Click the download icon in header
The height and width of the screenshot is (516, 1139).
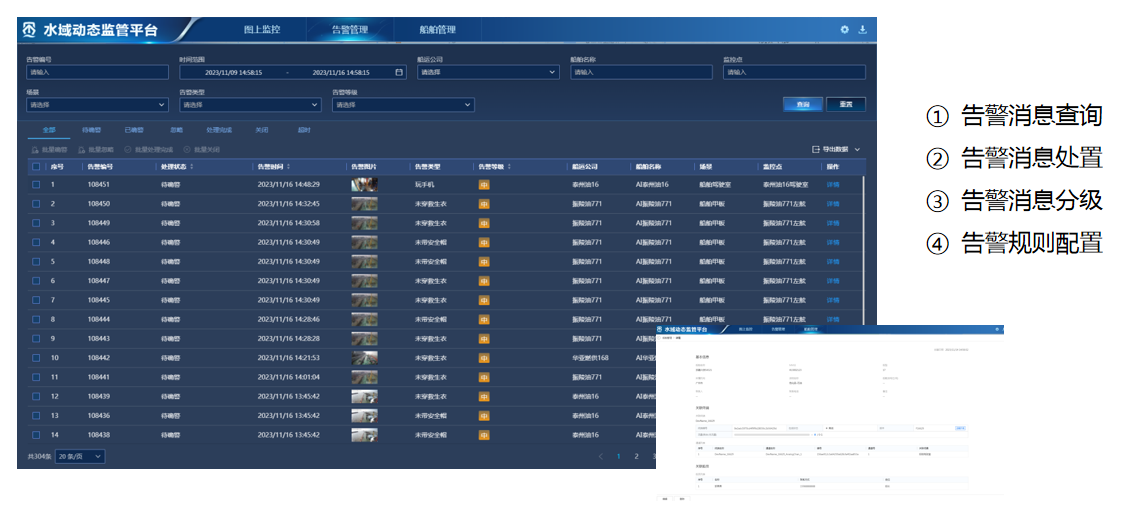(x=862, y=30)
